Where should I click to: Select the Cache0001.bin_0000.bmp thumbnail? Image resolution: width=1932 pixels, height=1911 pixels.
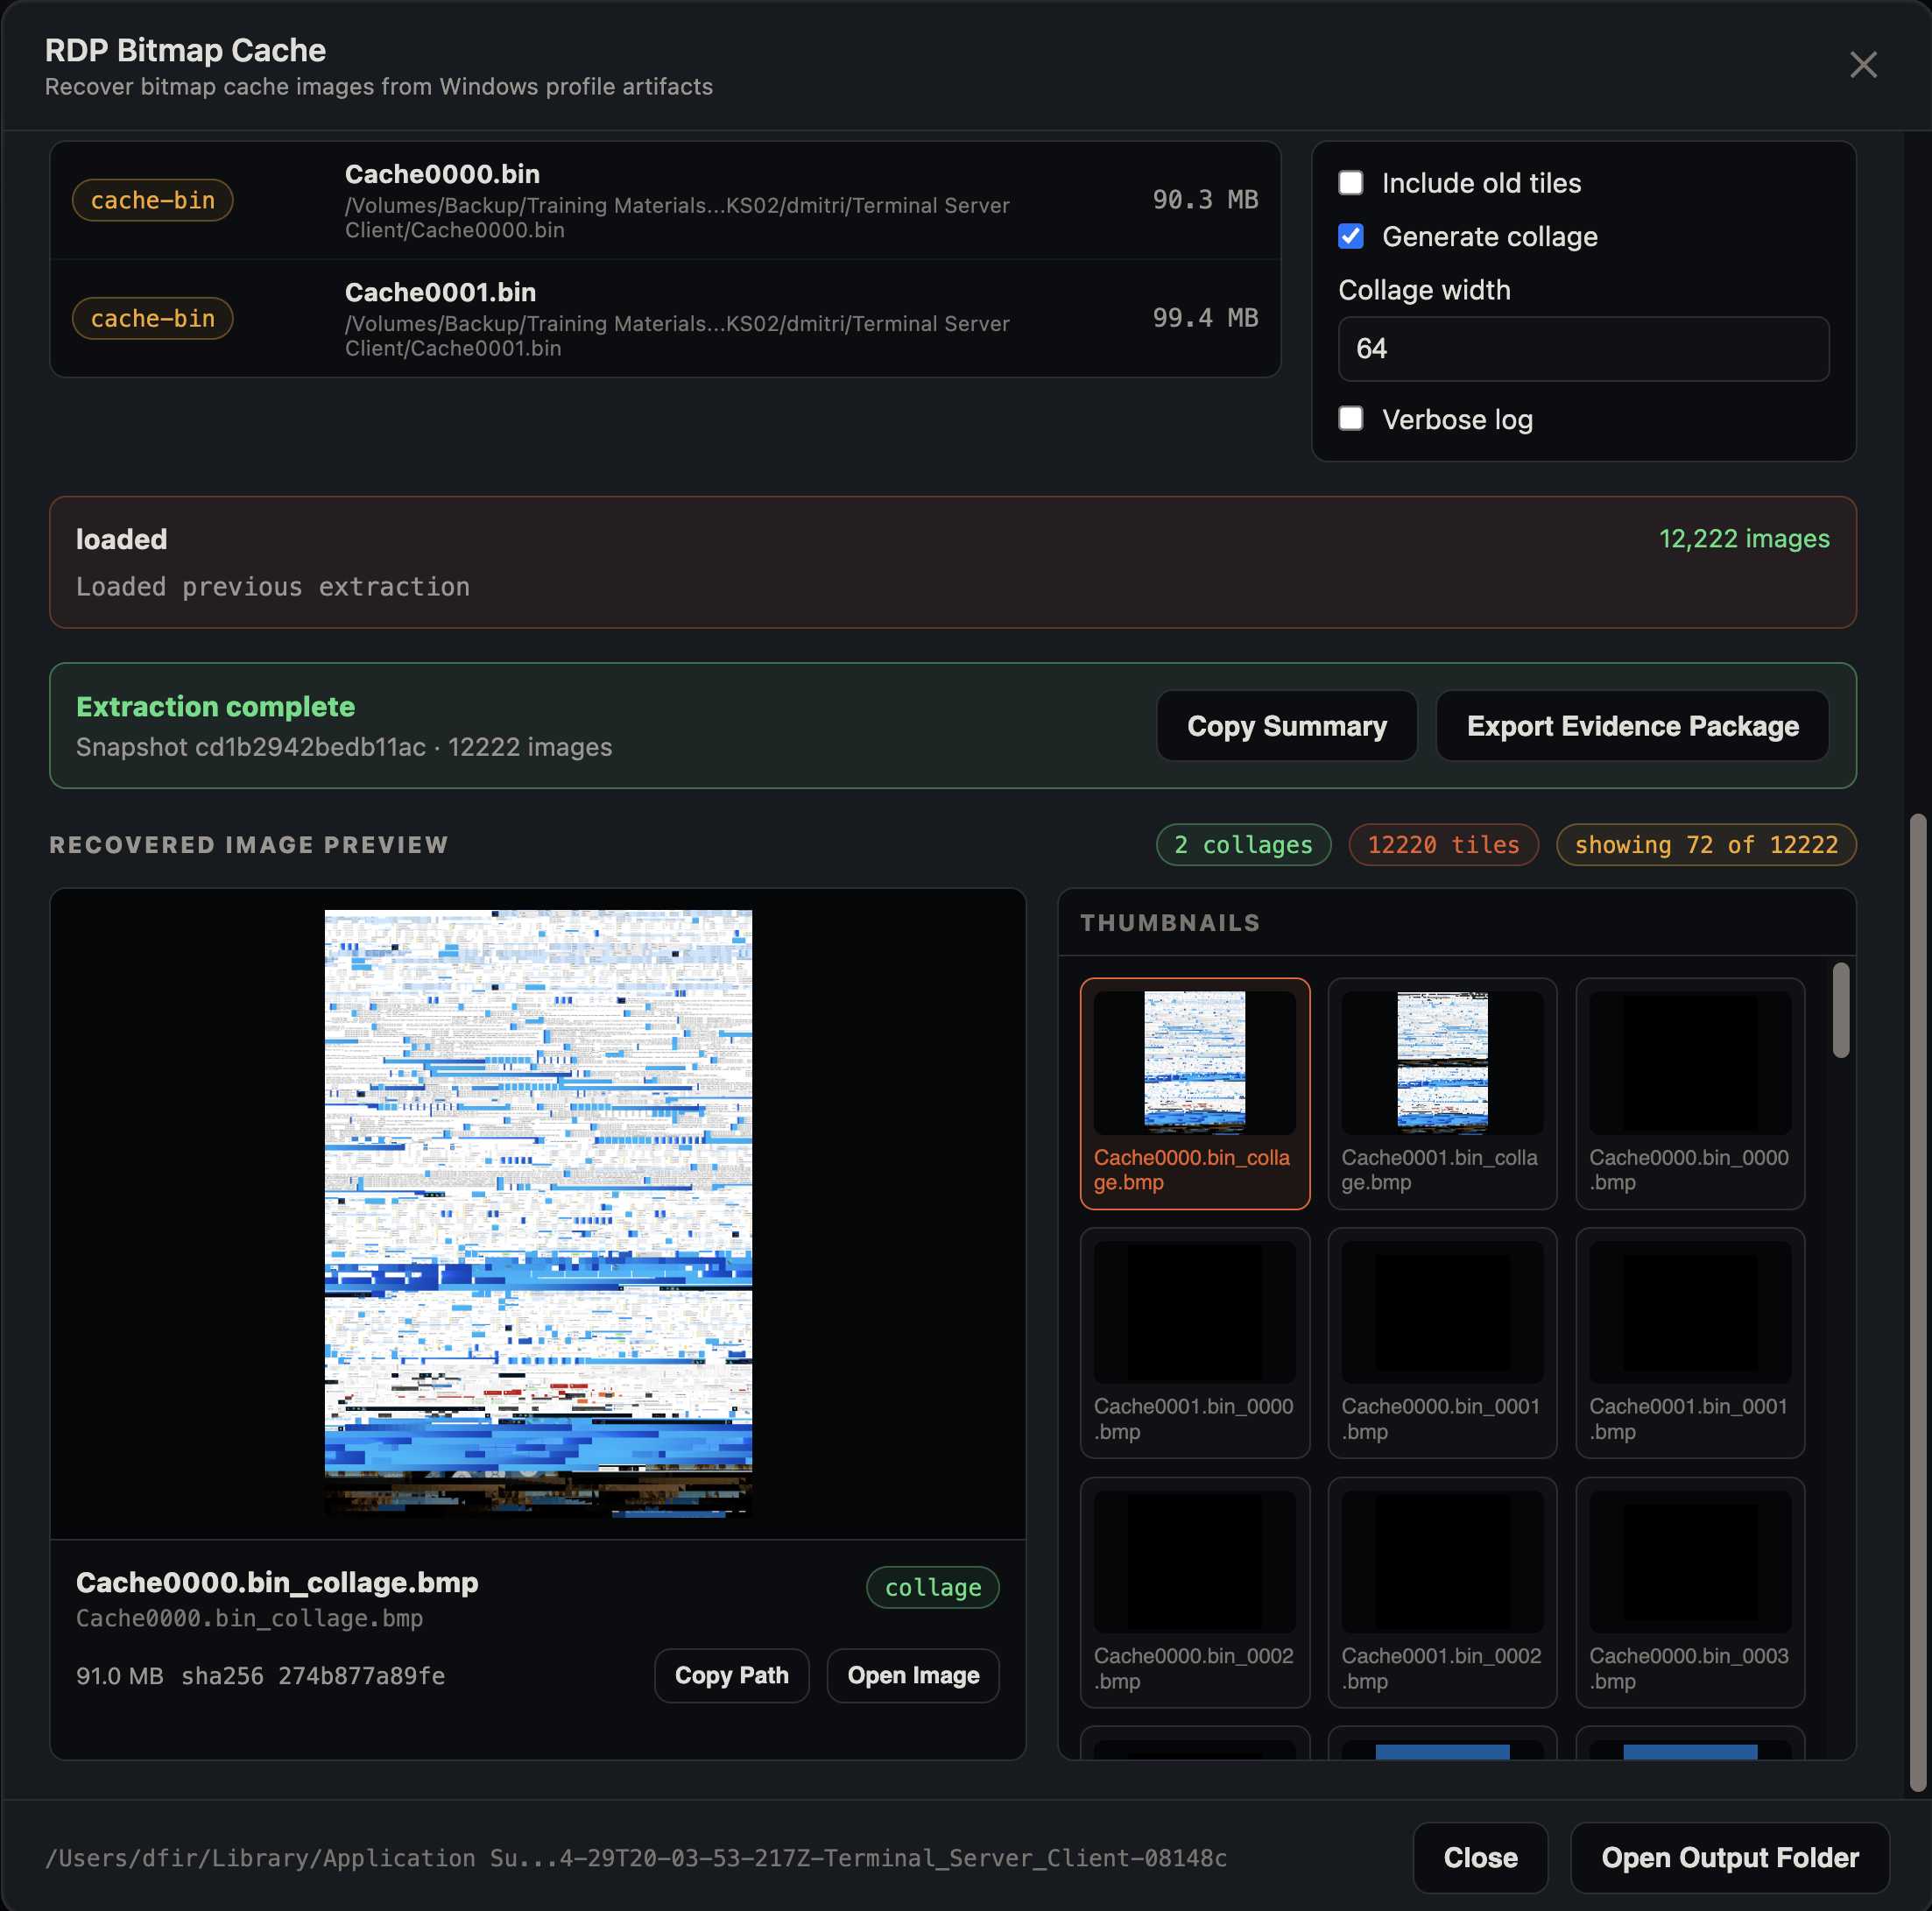pyautogui.click(x=1194, y=1343)
